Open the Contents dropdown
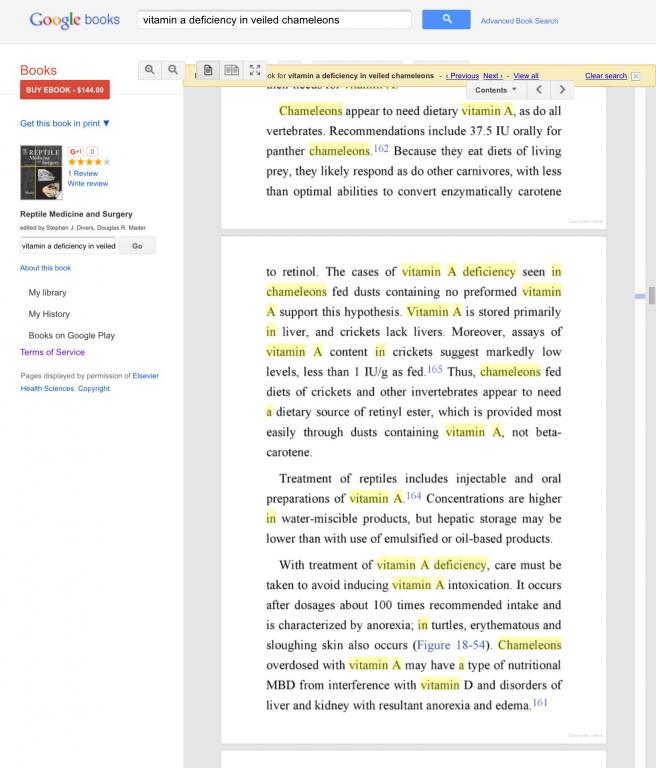 [496, 90]
